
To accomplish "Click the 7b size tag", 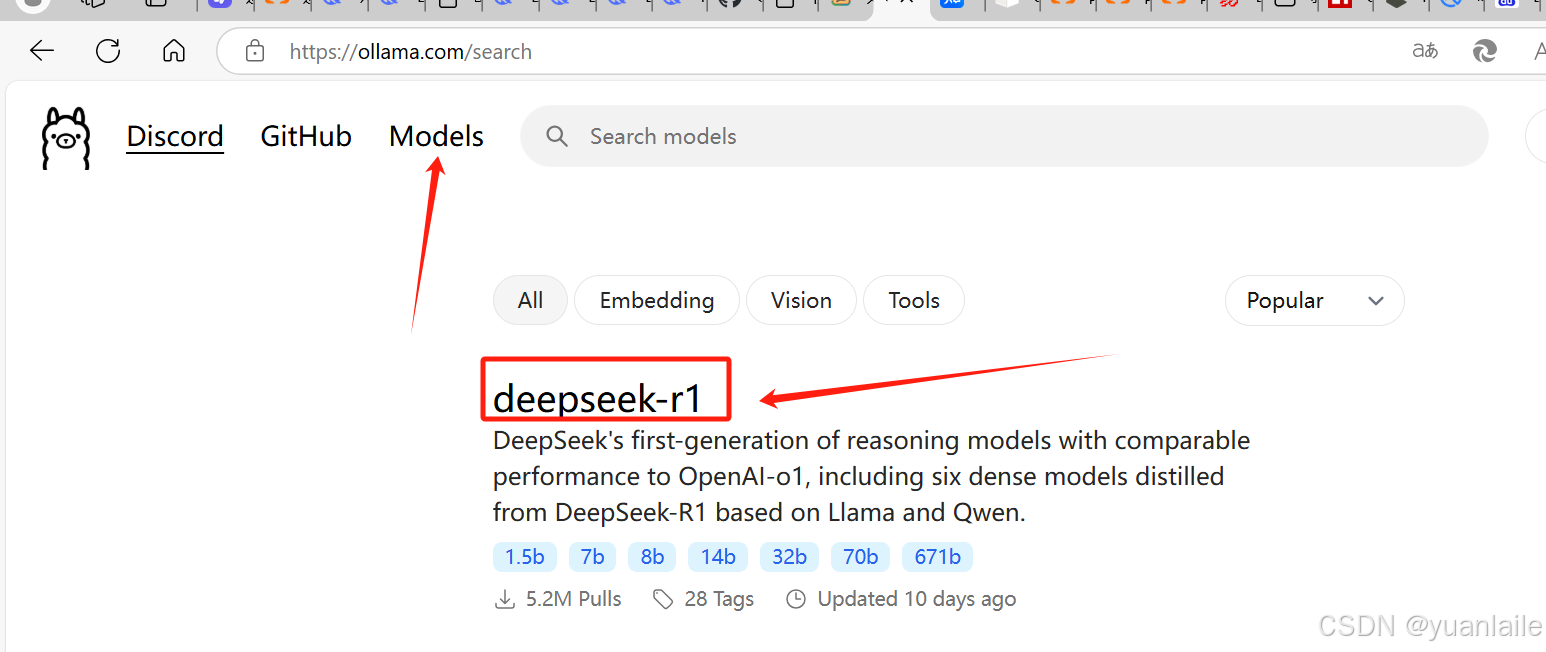I will tap(593, 557).
